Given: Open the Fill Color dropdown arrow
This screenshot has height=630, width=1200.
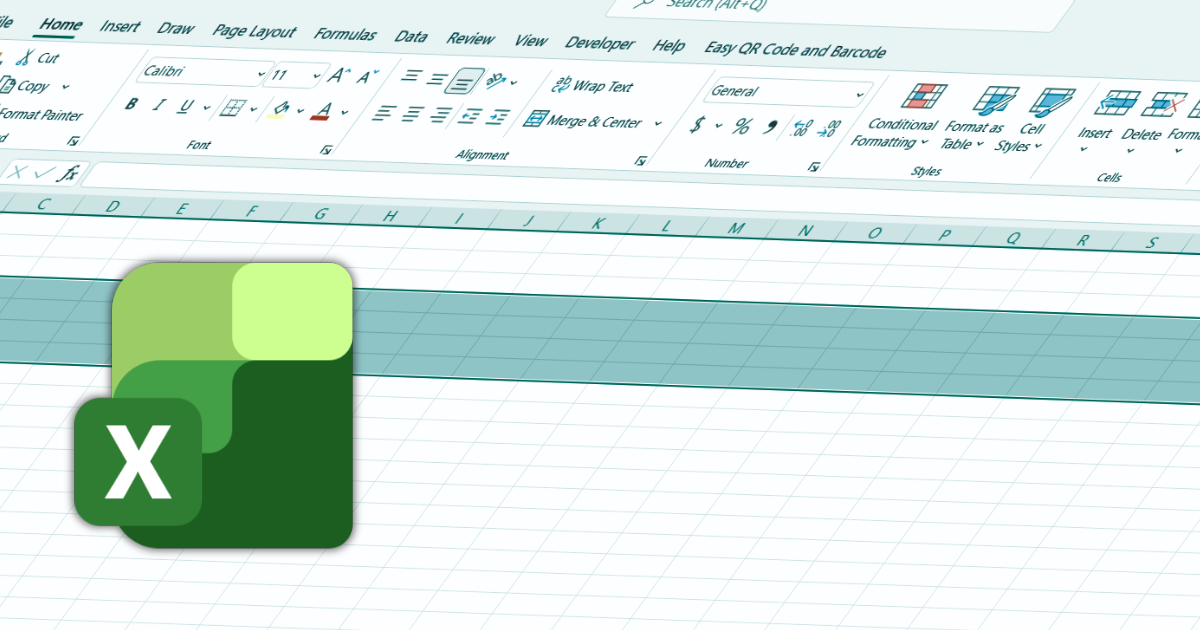Looking at the screenshot, I should [299, 111].
